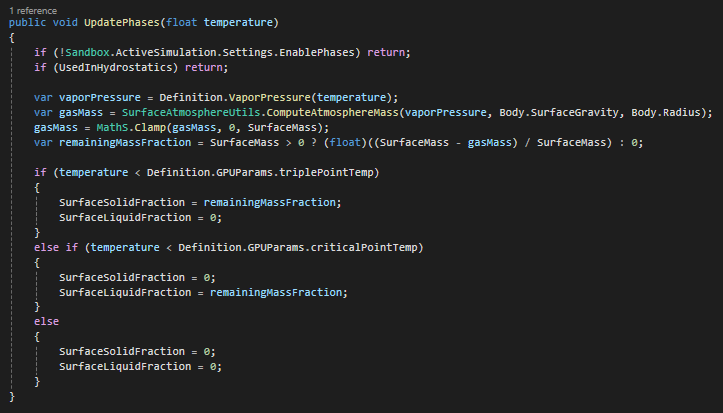The width and height of the screenshot is (723, 413).
Task: Click the EnablePhases property
Action: 318,52
